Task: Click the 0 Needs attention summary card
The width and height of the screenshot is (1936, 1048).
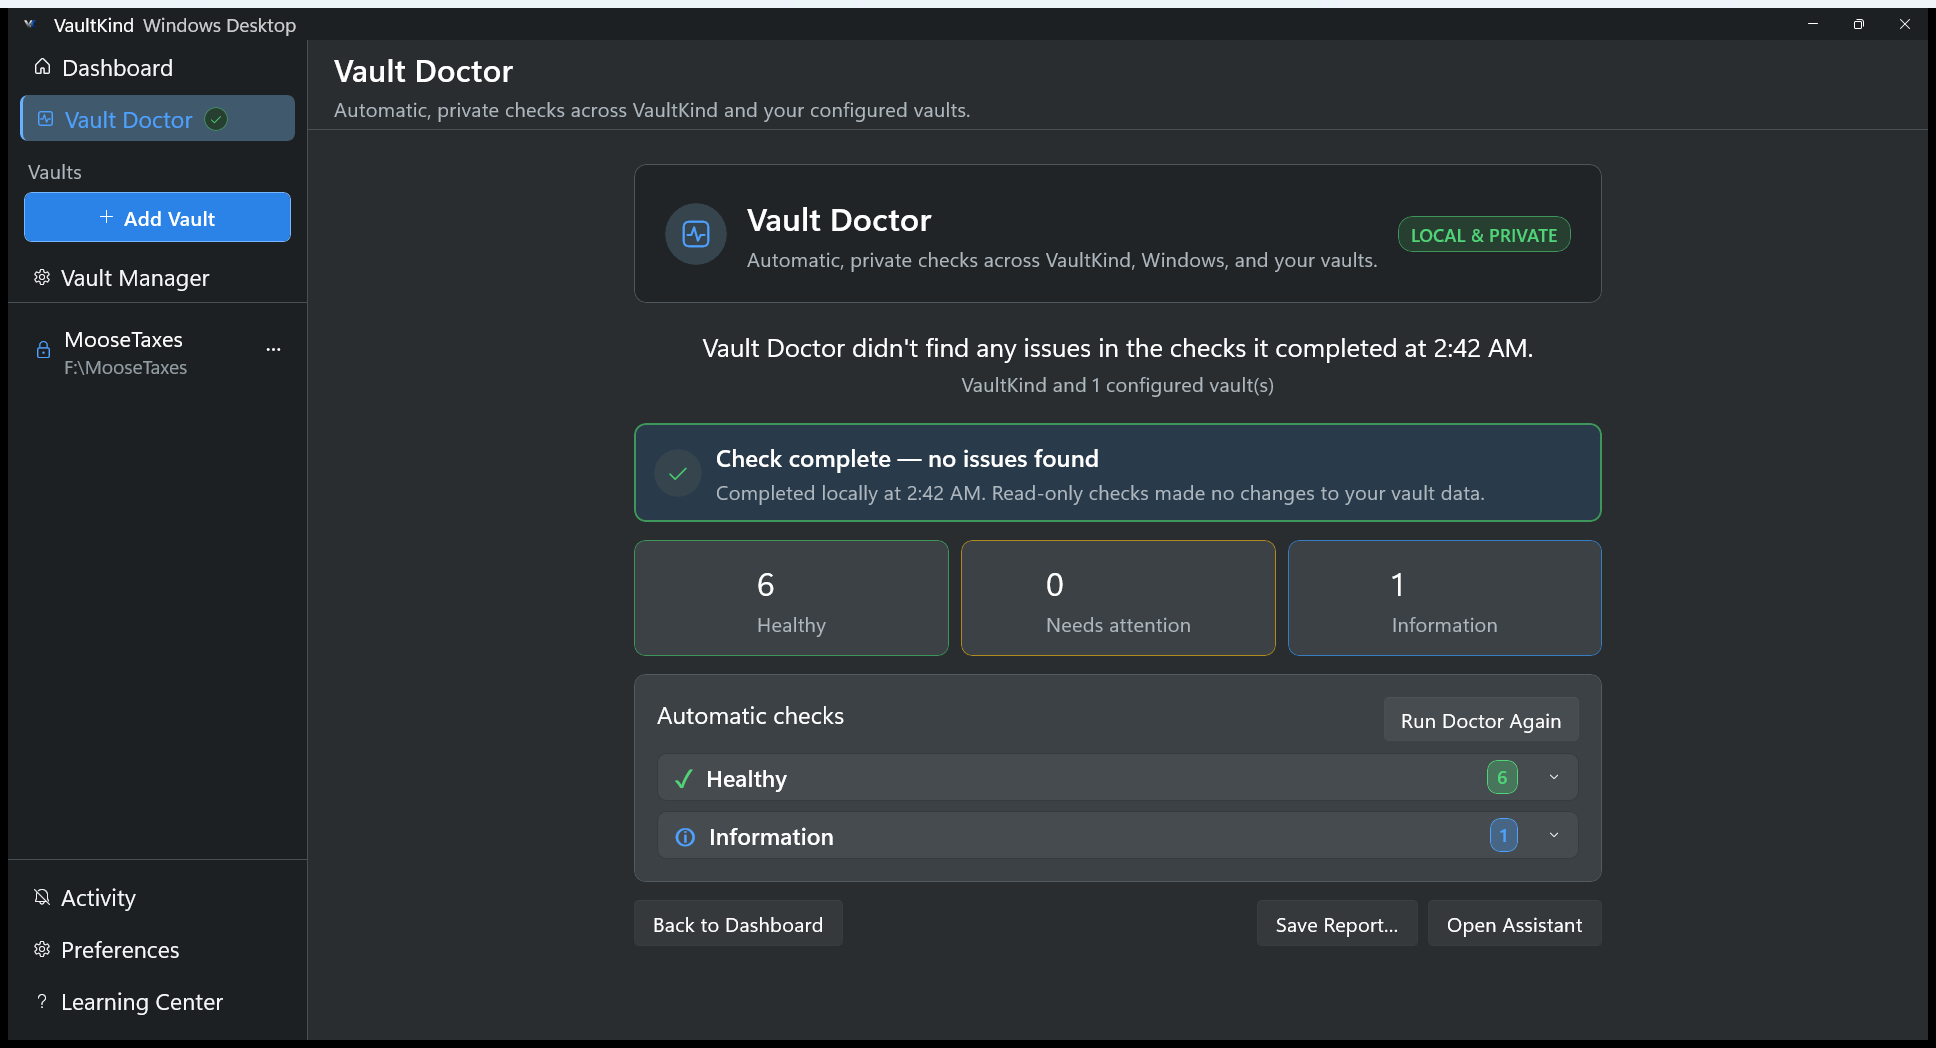Action: [x=1118, y=598]
